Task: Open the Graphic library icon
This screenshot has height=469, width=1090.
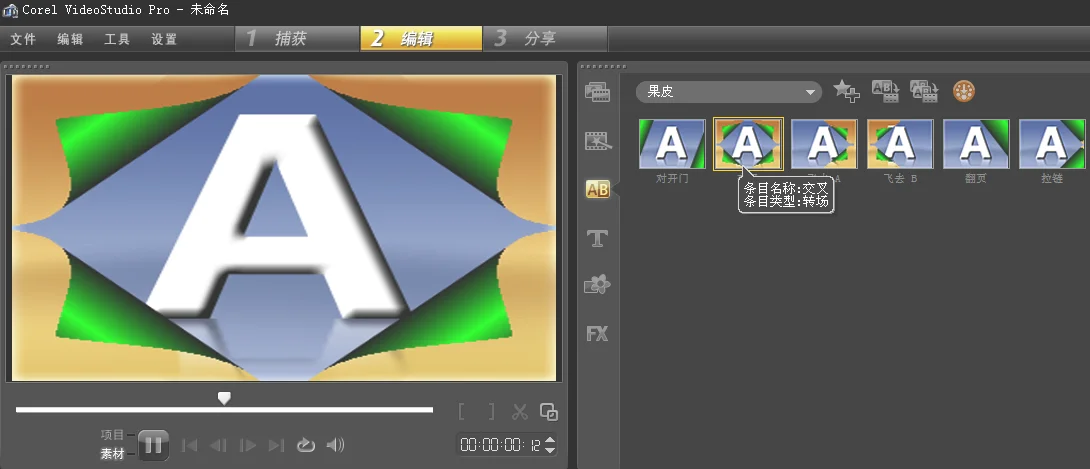Action: (598, 286)
